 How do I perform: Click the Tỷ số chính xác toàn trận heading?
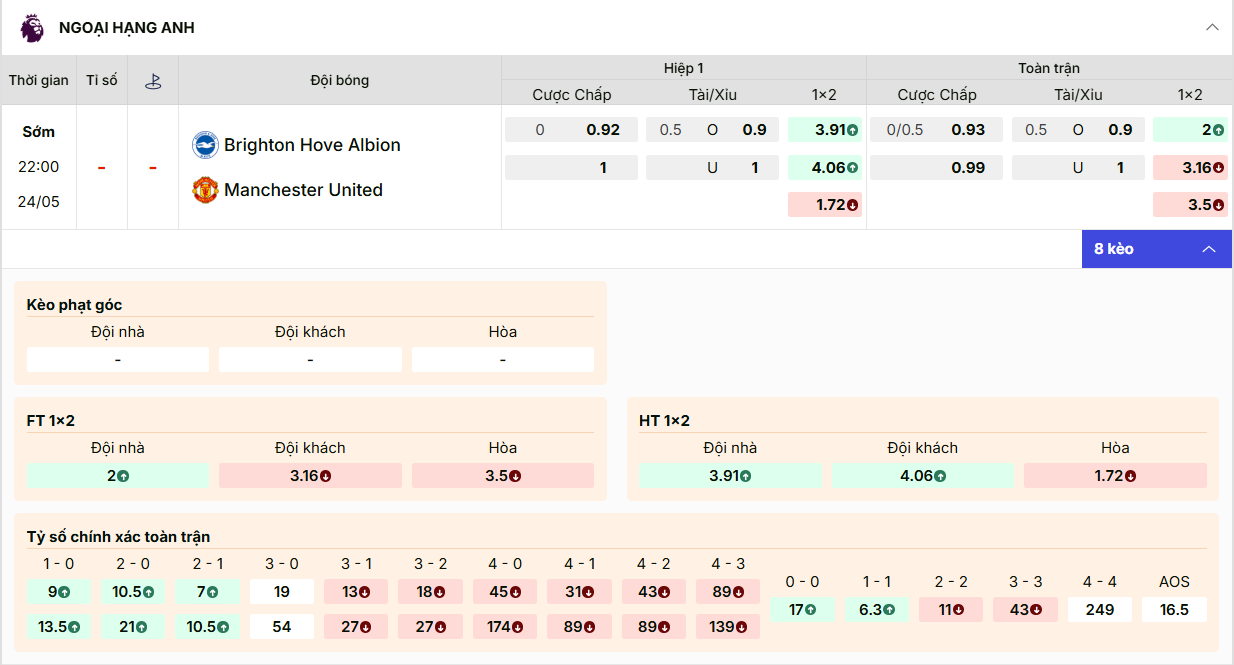[x=118, y=537]
